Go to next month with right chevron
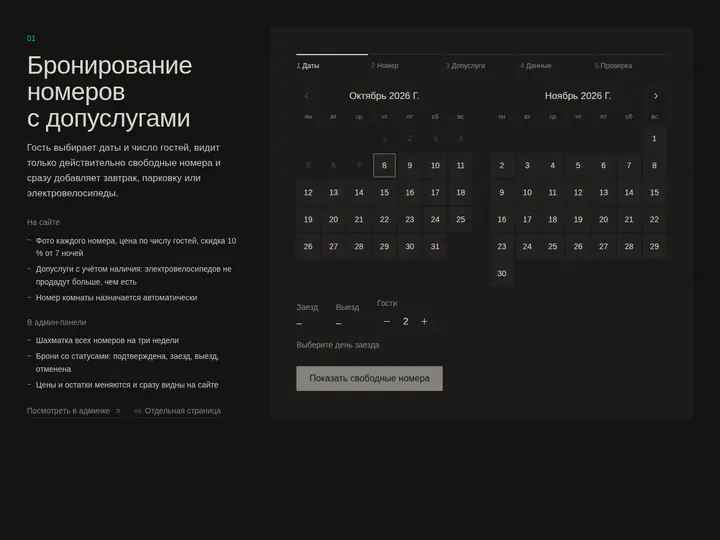The width and height of the screenshot is (720, 540). tap(656, 96)
